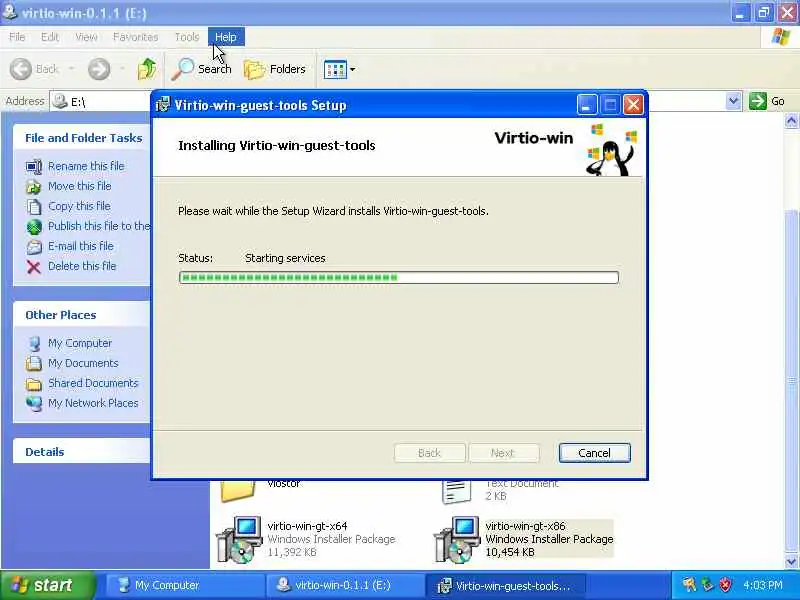The height and width of the screenshot is (600, 800).
Task: Click the Back arrow icon in Explorer toolbar
Action: [21, 69]
